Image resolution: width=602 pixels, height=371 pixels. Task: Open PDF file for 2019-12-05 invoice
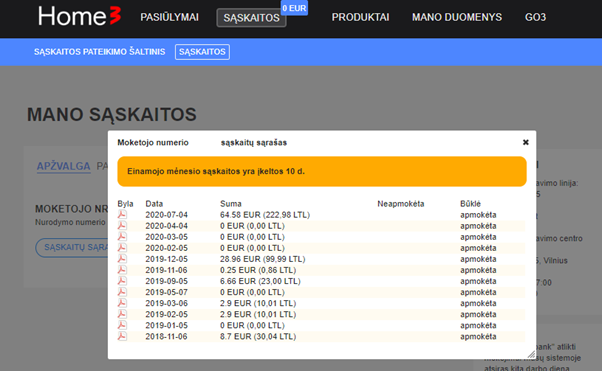[x=122, y=259]
